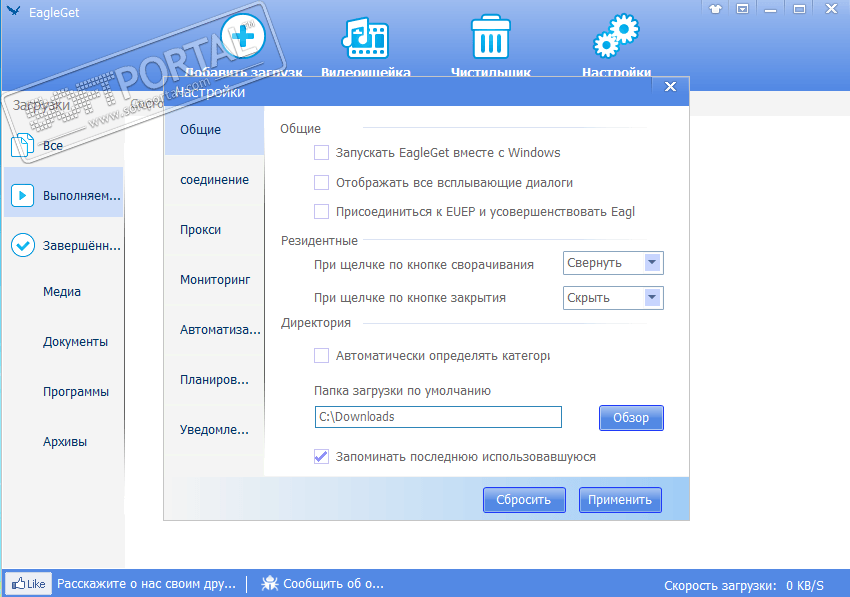Open the Свернуть minimize-action dropdown
The image size is (850, 597).
(613, 263)
